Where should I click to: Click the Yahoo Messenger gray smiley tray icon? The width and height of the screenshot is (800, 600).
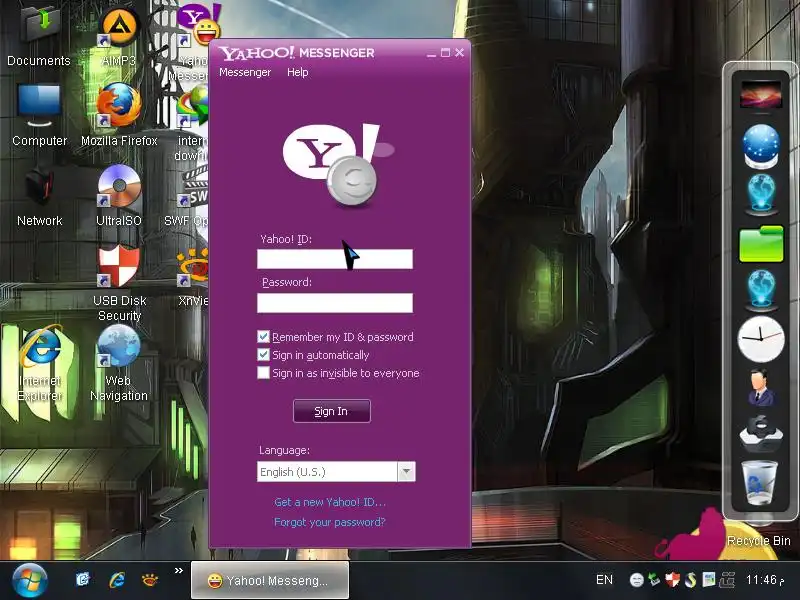click(636, 580)
